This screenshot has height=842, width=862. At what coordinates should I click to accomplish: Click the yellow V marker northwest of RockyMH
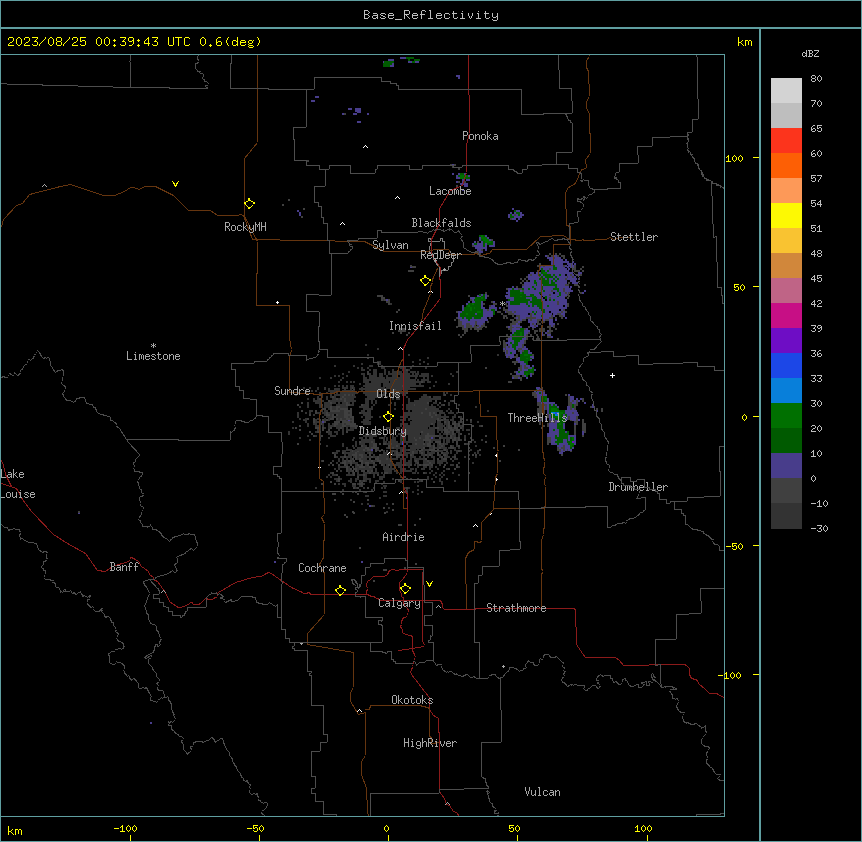click(175, 184)
